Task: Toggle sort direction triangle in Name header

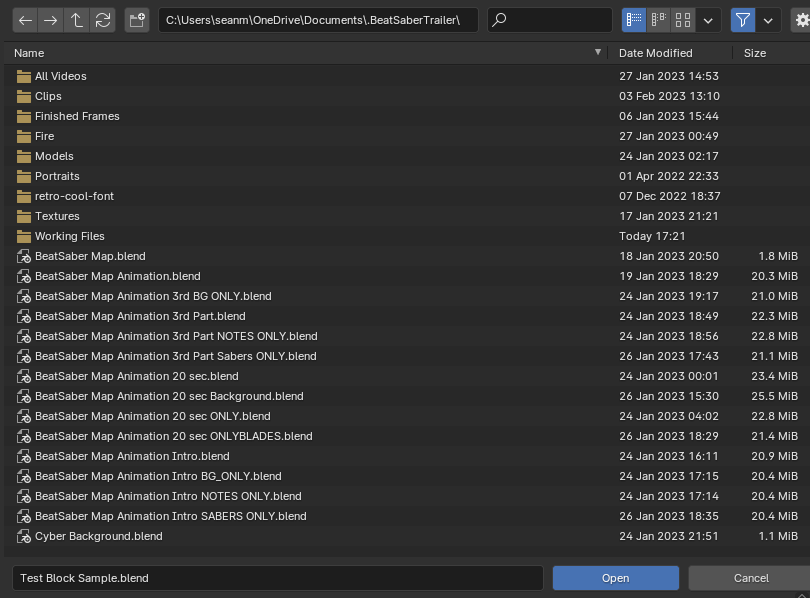Action: (598, 52)
